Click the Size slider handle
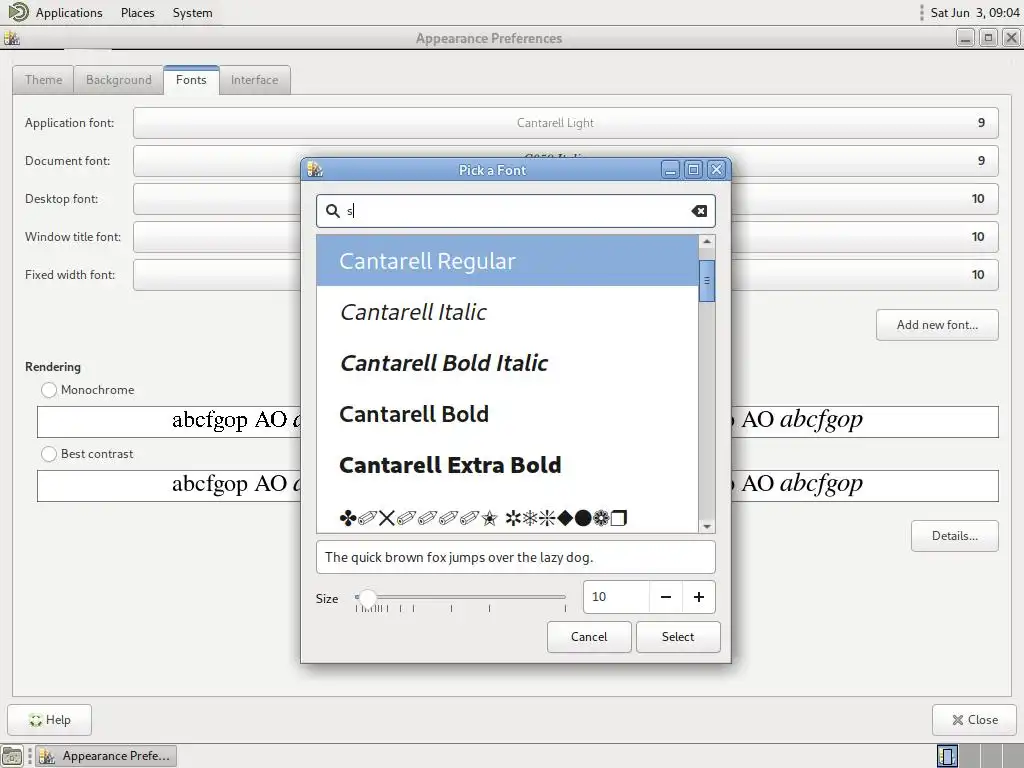Image resolution: width=1024 pixels, height=768 pixels. coord(368,597)
